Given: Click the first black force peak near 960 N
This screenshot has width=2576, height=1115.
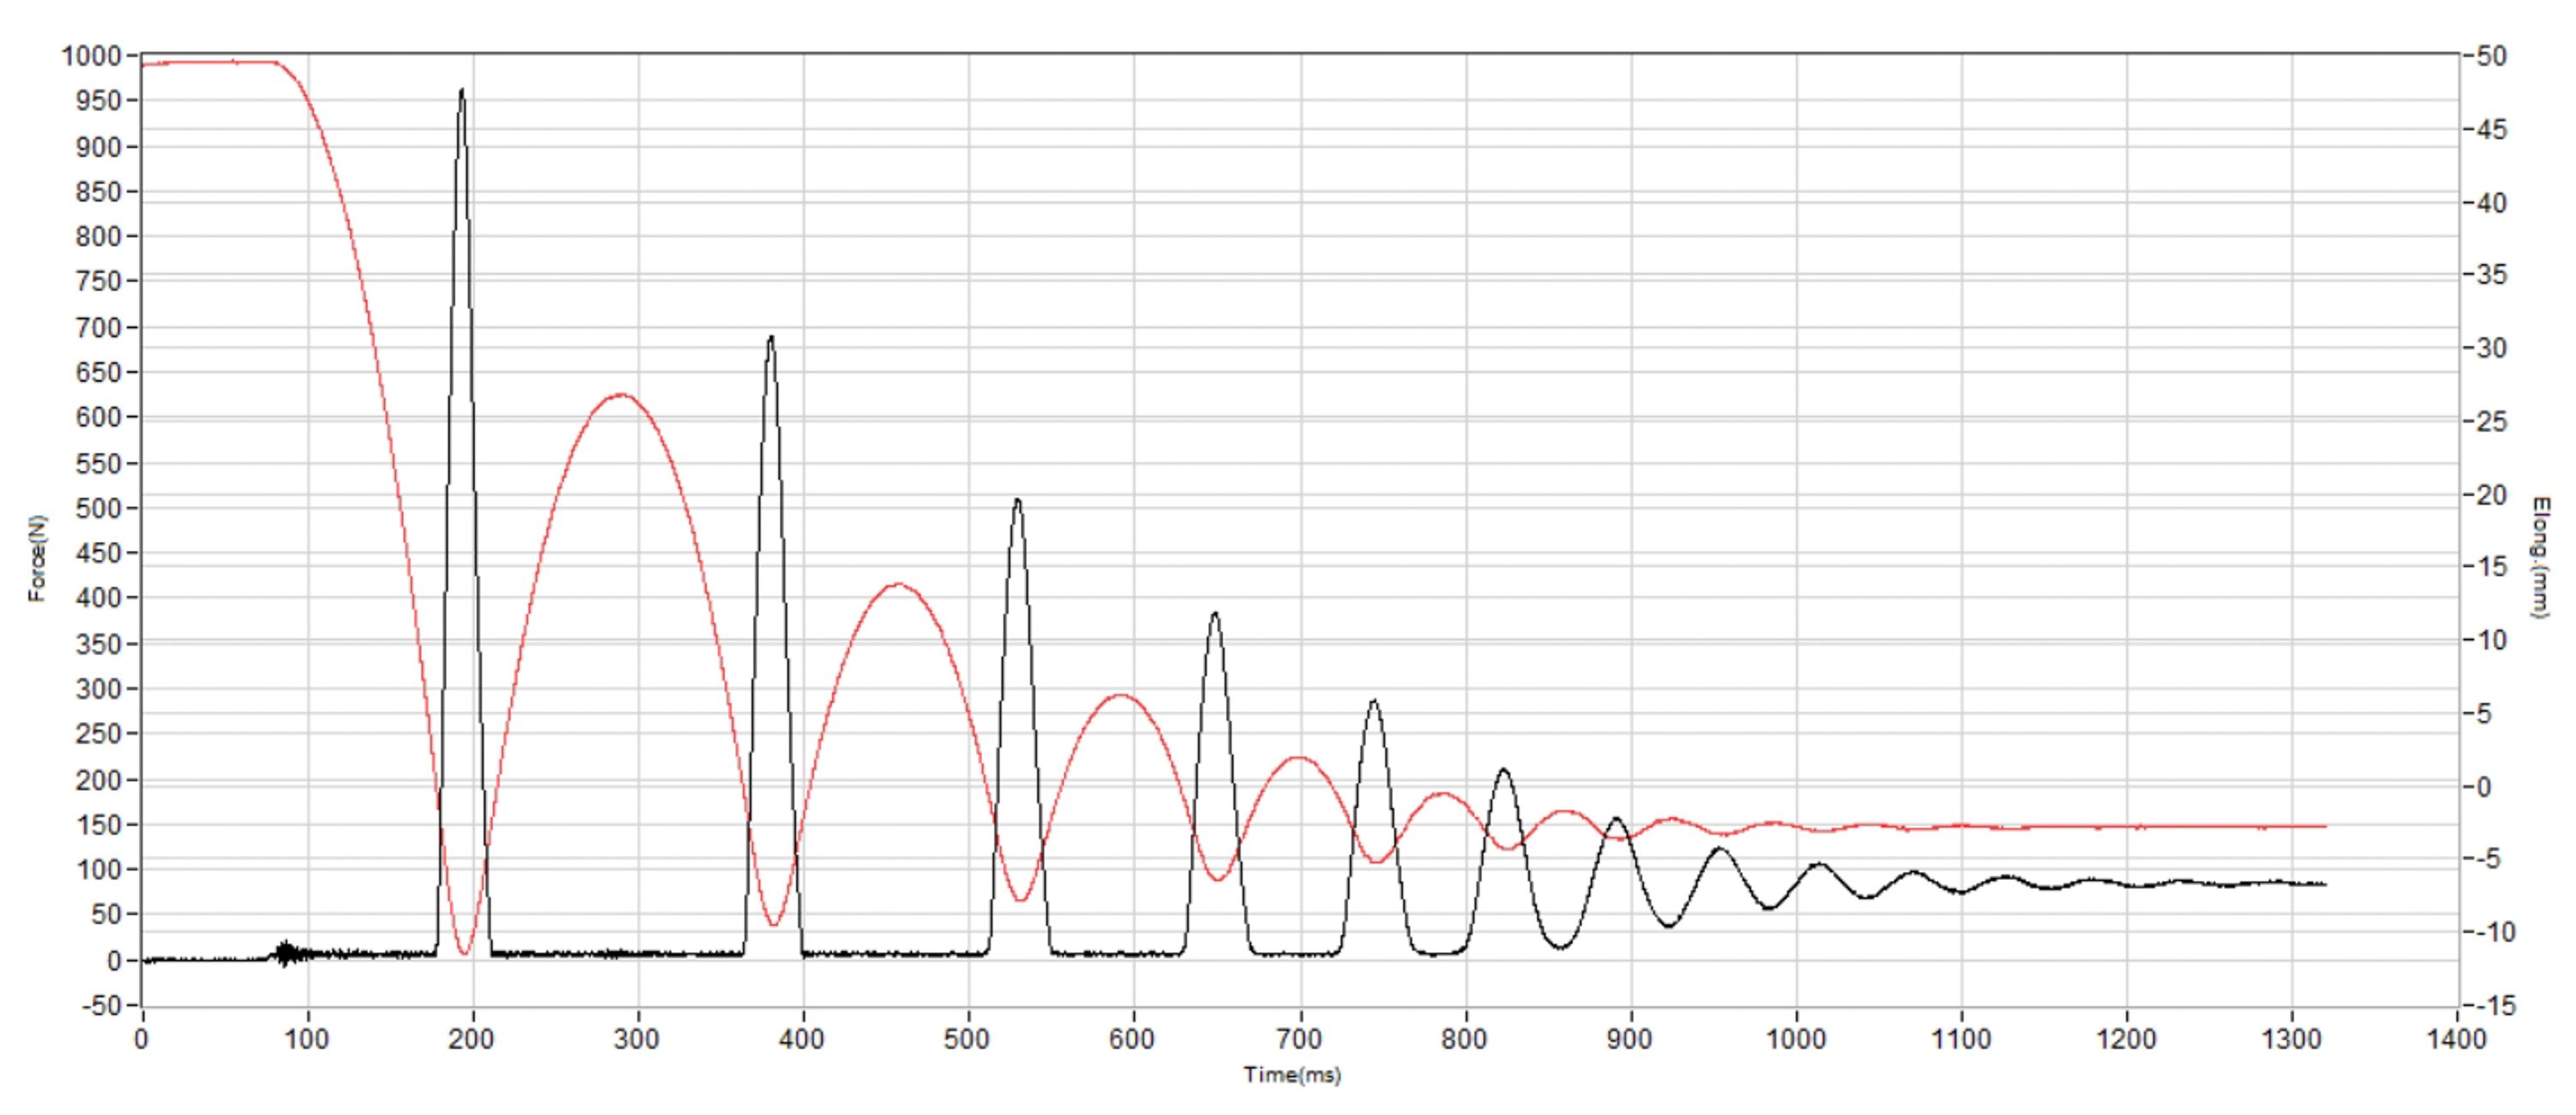Looking at the screenshot, I should coord(461,92).
